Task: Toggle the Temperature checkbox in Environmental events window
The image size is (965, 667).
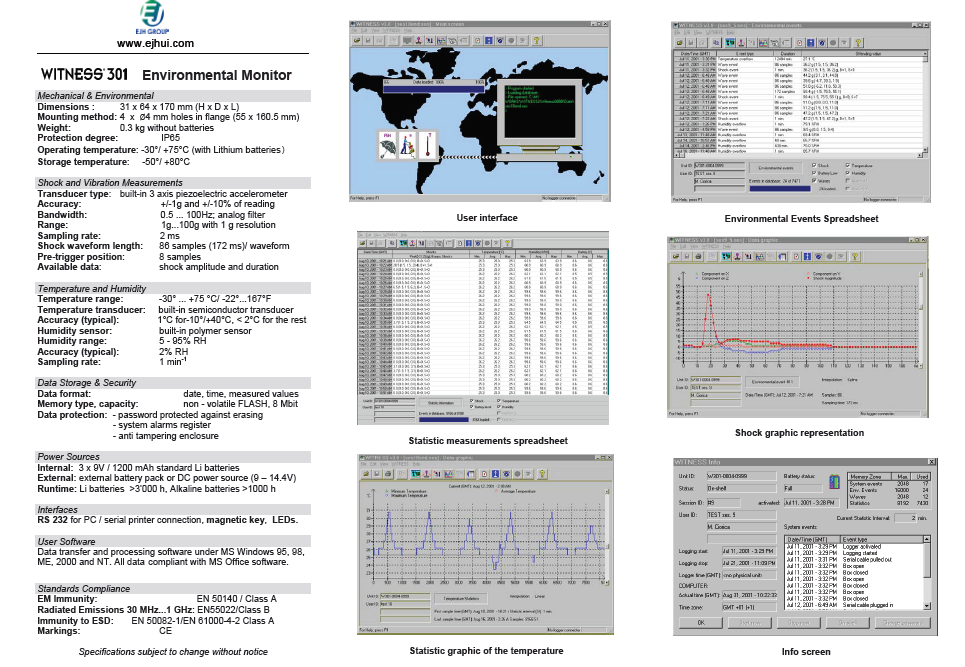Action: [x=848, y=166]
